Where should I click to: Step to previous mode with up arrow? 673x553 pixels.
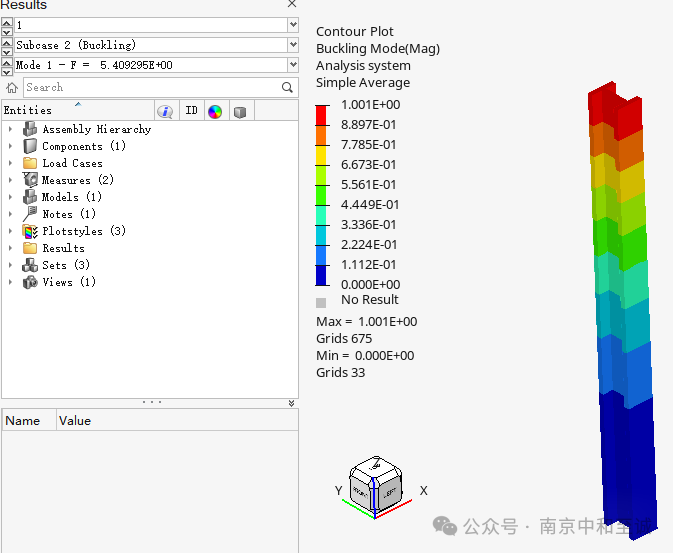pyautogui.click(x=7, y=62)
